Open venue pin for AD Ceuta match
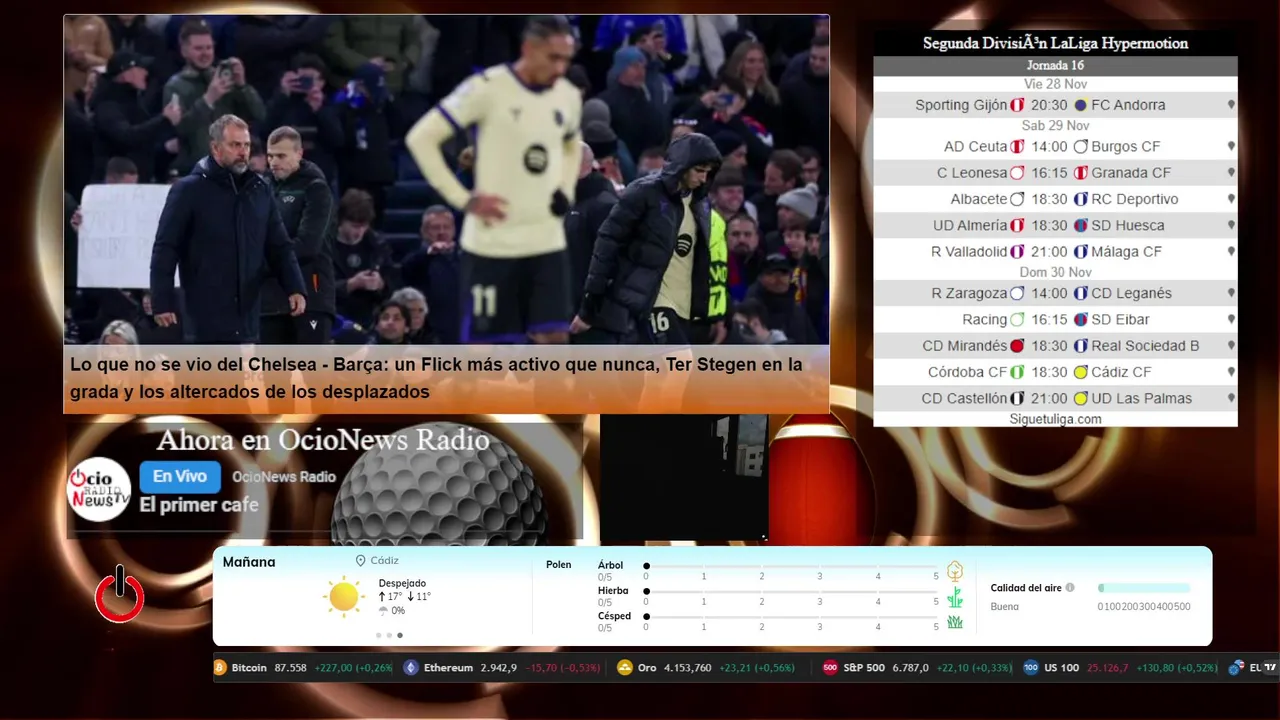Viewport: 1280px width, 720px height. point(1231,146)
